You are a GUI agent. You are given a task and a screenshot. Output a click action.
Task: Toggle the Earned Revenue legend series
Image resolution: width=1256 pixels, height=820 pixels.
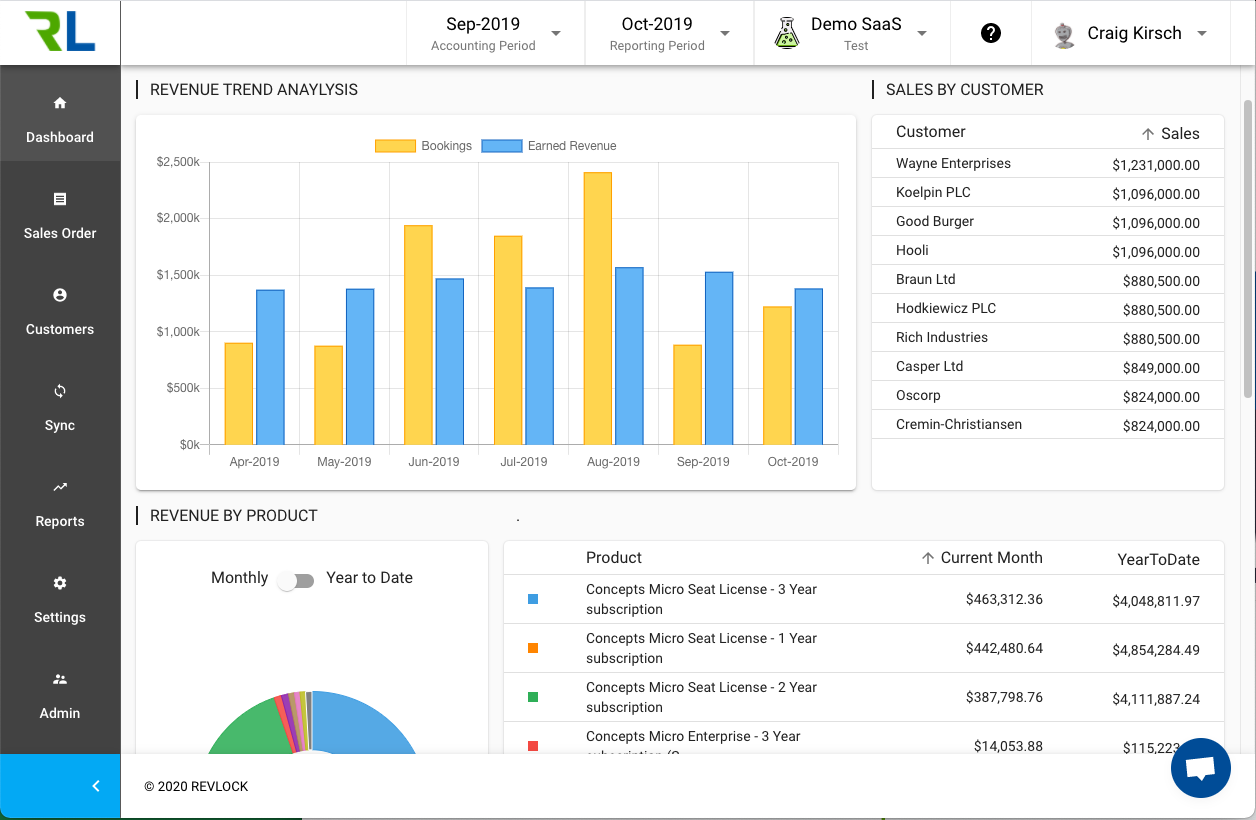pyautogui.click(x=549, y=146)
